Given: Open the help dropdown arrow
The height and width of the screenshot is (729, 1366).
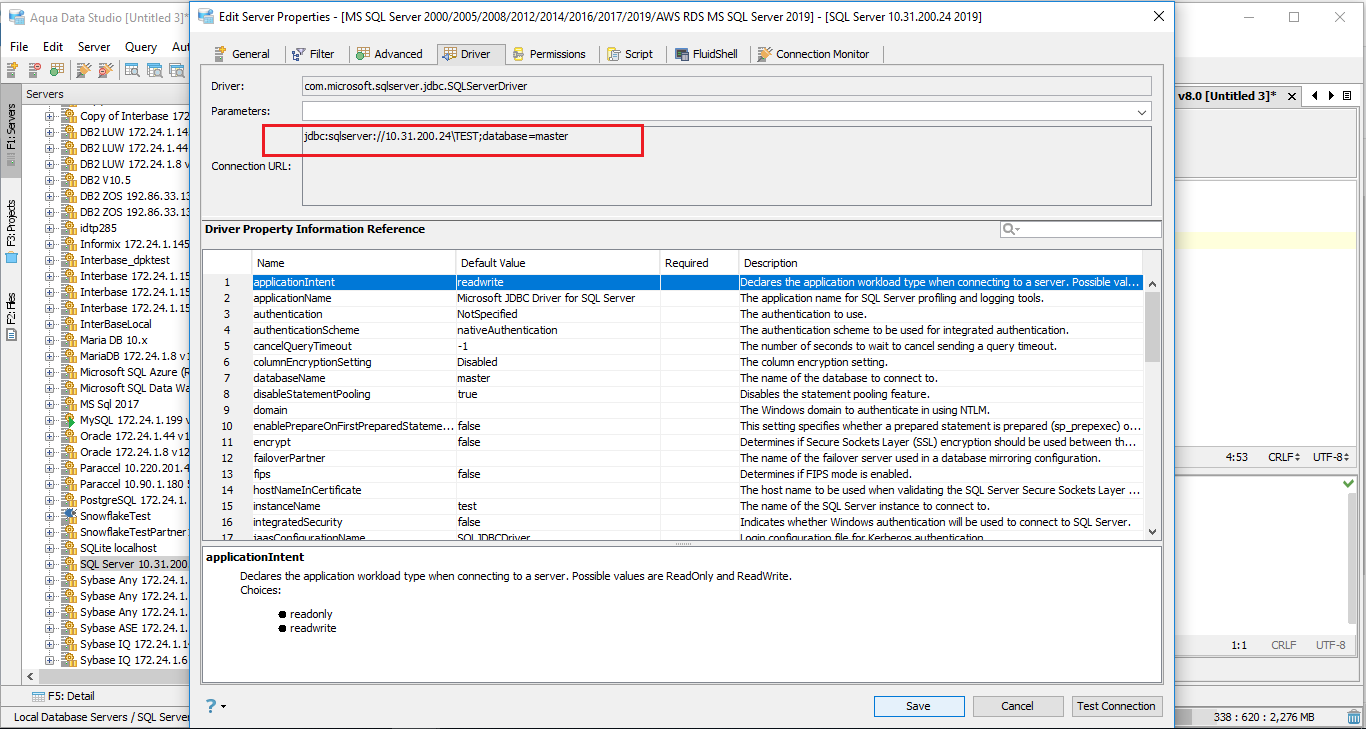Looking at the screenshot, I should pyautogui.click(x=223, y=707).
